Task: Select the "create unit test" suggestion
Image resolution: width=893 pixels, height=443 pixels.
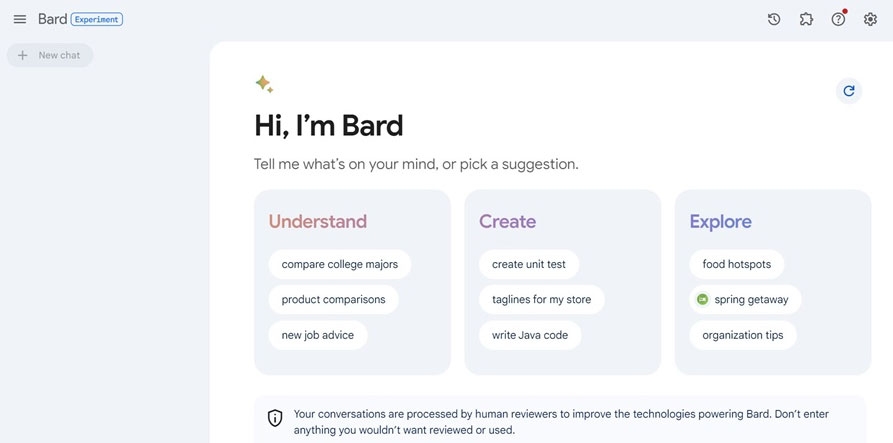Action: (x=528, y=264)
